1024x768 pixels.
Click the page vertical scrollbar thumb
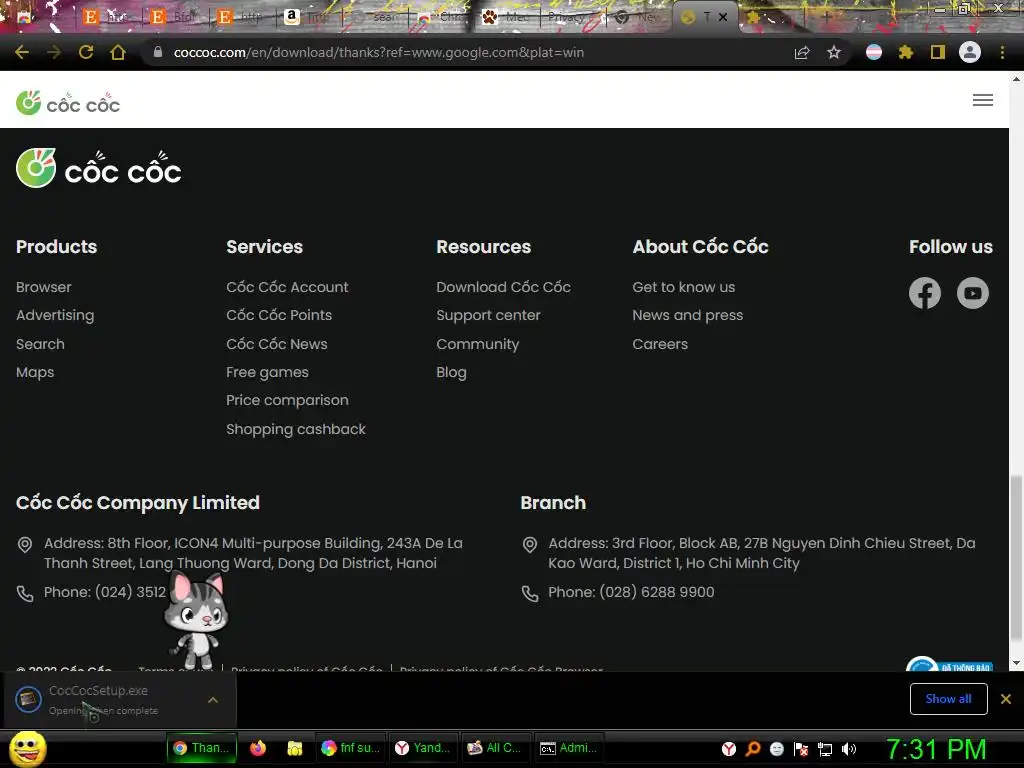point(1016,558)
